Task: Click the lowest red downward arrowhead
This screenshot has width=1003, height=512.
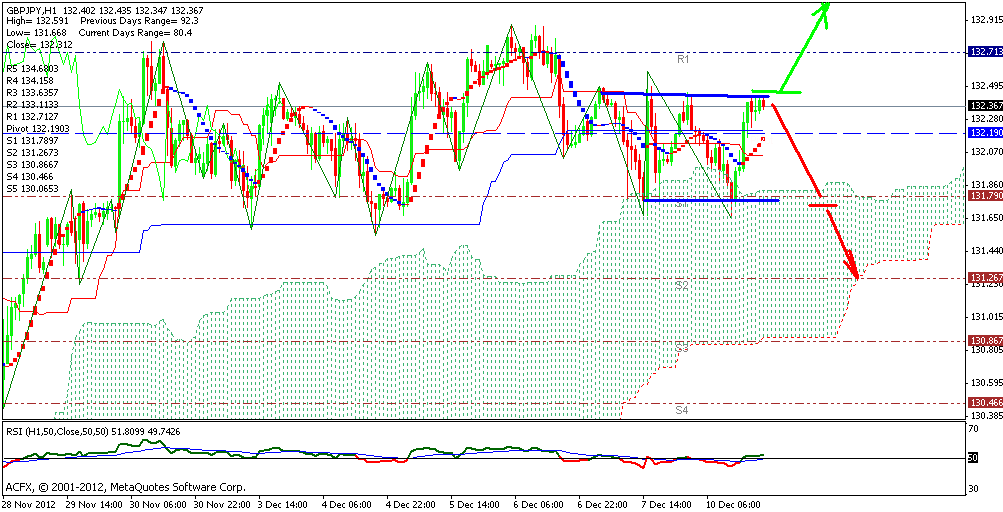Action: [x=855, y=273]
